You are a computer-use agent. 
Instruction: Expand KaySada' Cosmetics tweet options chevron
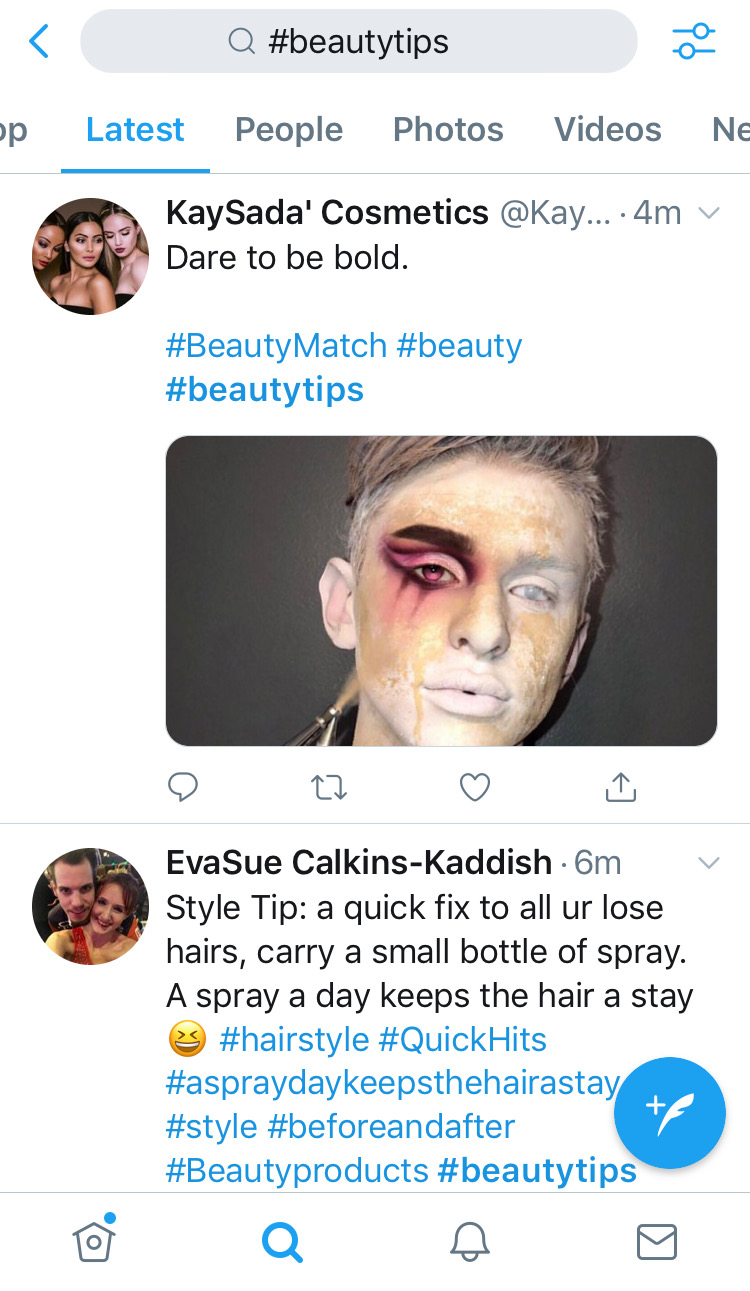709,213
